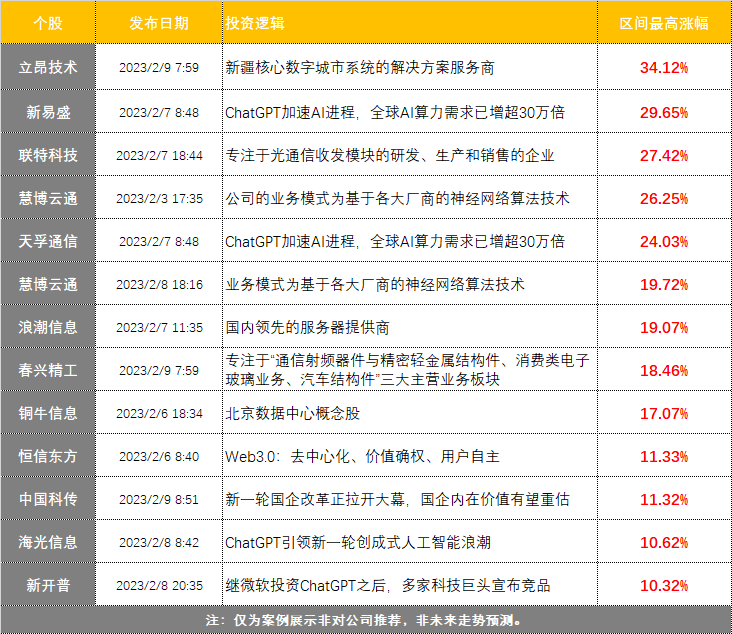Click the date 2023/2/7 18:44
Viewport: 732px width, 634px height.
coord(159,155)
